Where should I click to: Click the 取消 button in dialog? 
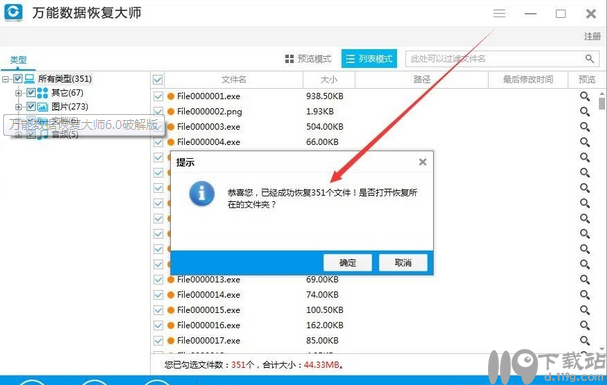tap(403, 263)
